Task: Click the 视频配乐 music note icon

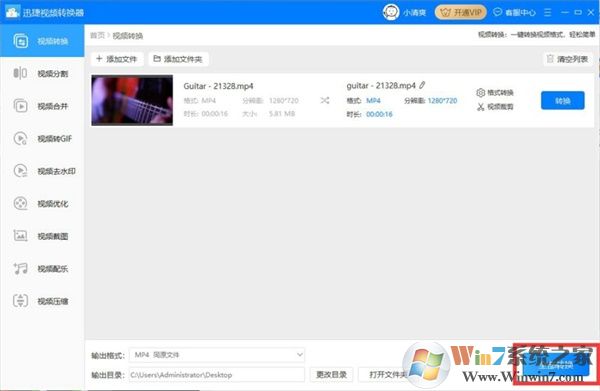Action: (20, 268)
